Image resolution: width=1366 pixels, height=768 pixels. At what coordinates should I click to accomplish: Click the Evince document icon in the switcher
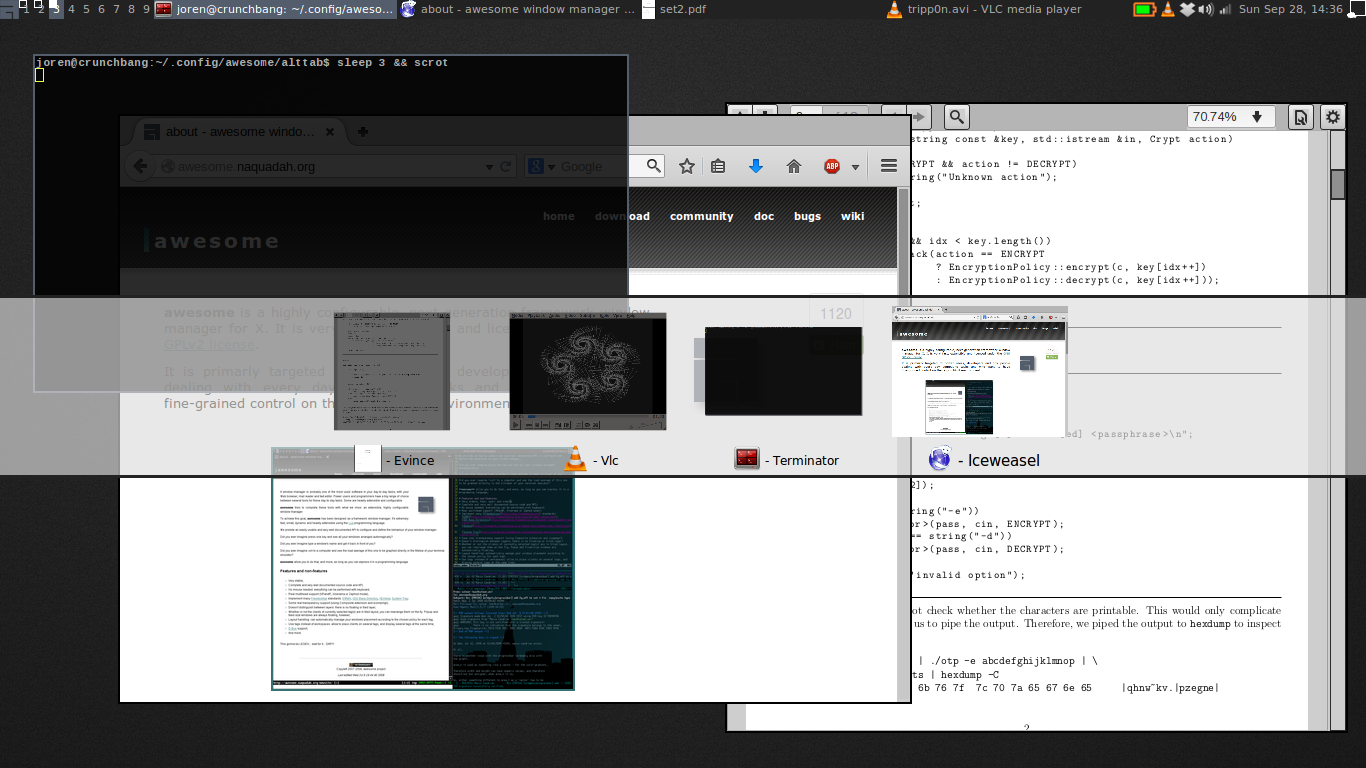[368, 459]
